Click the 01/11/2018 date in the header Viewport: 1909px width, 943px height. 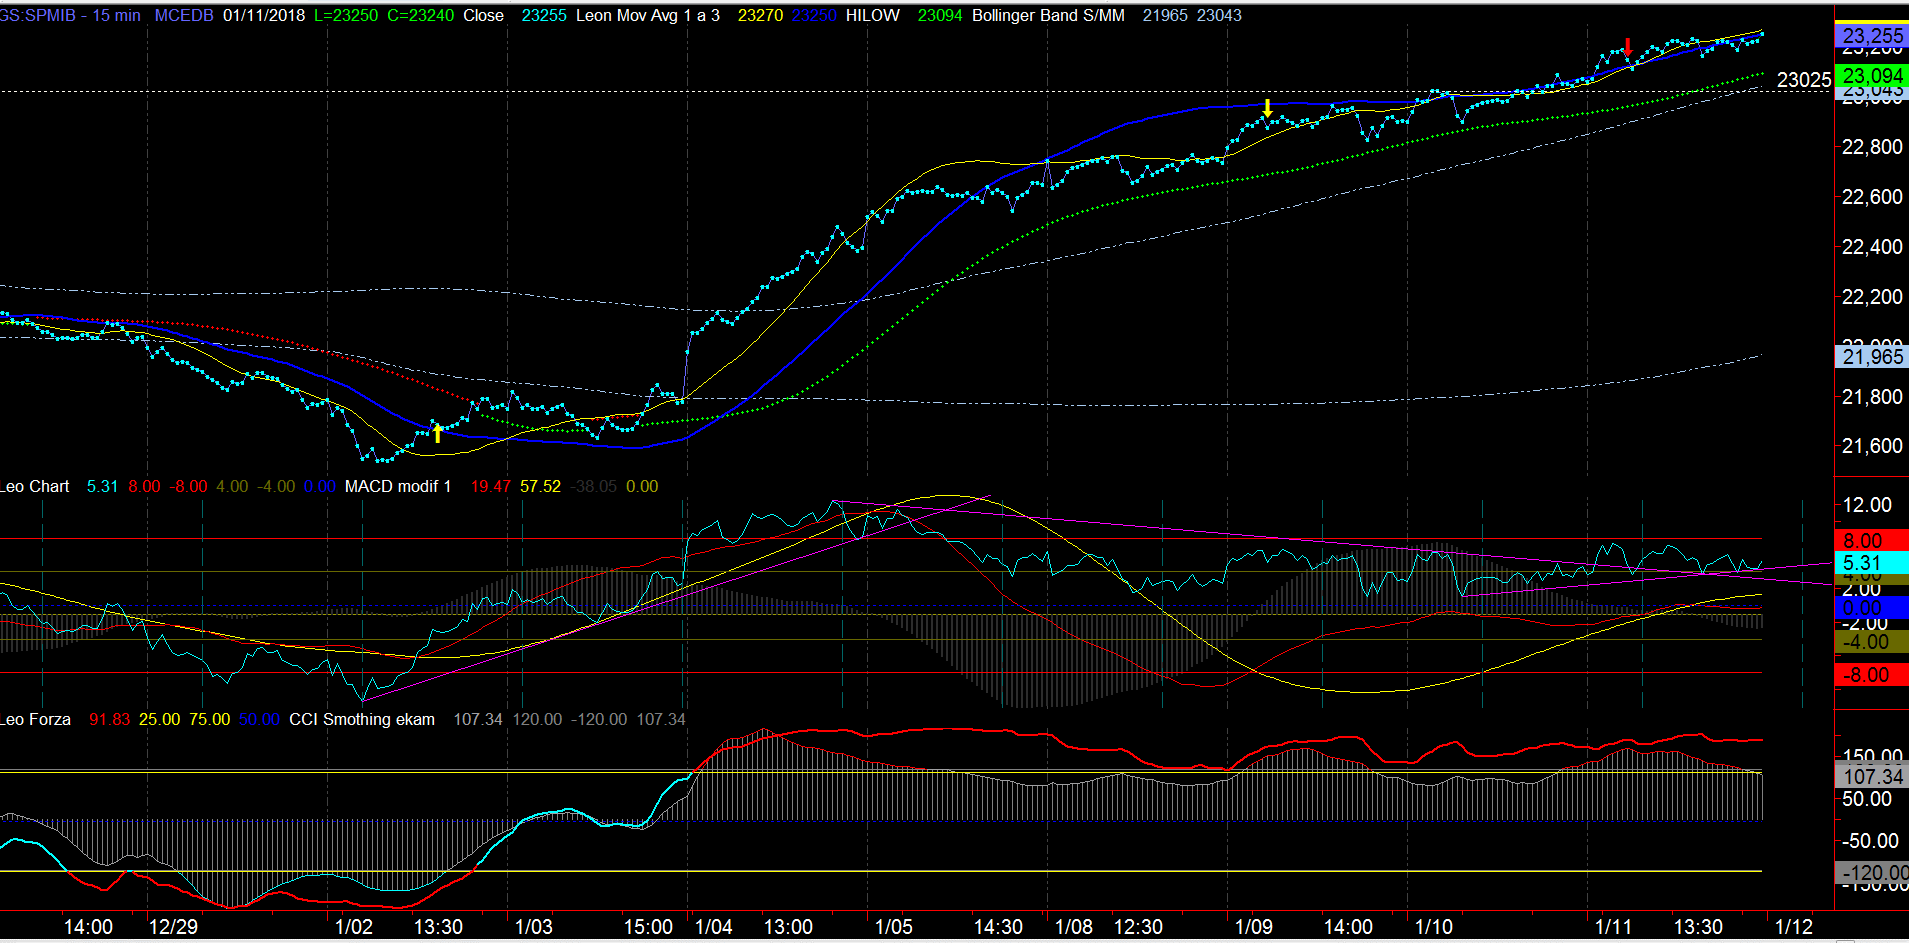click(264, 16)
